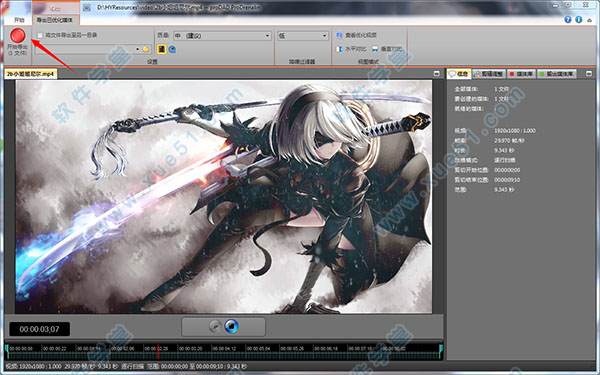Expand the 质量 quality dropdown
Screen dimensions: 600x375
[x=222, y=36]
